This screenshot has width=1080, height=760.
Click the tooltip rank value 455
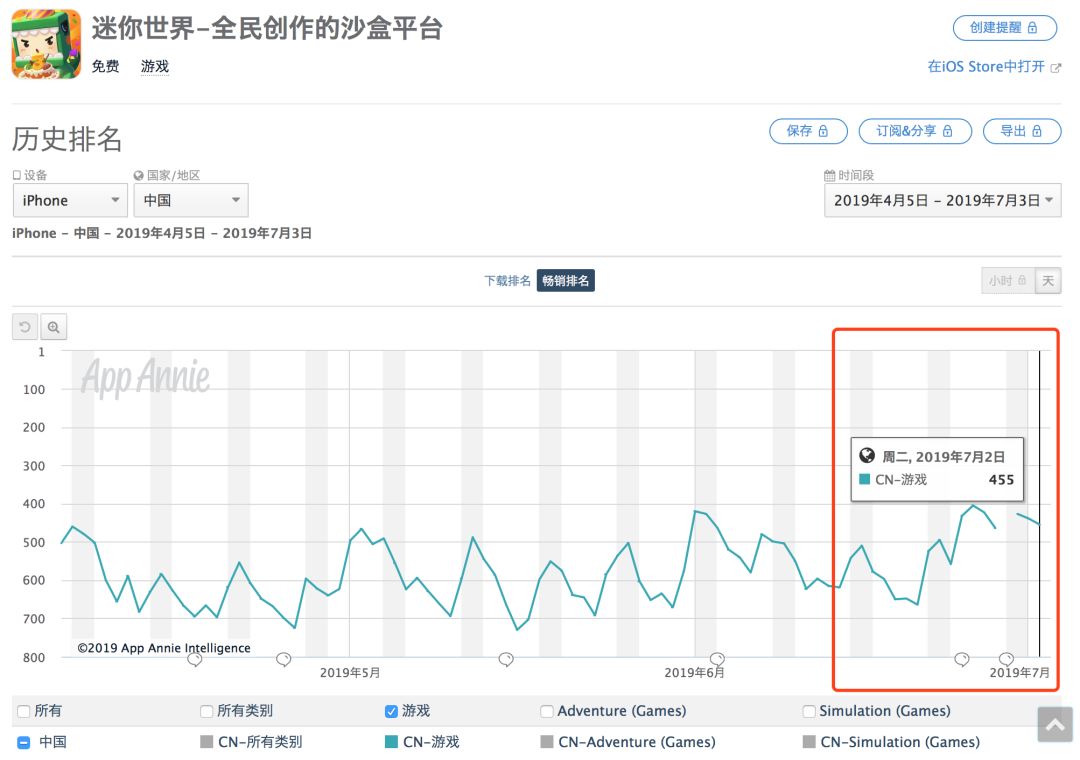1001,480
